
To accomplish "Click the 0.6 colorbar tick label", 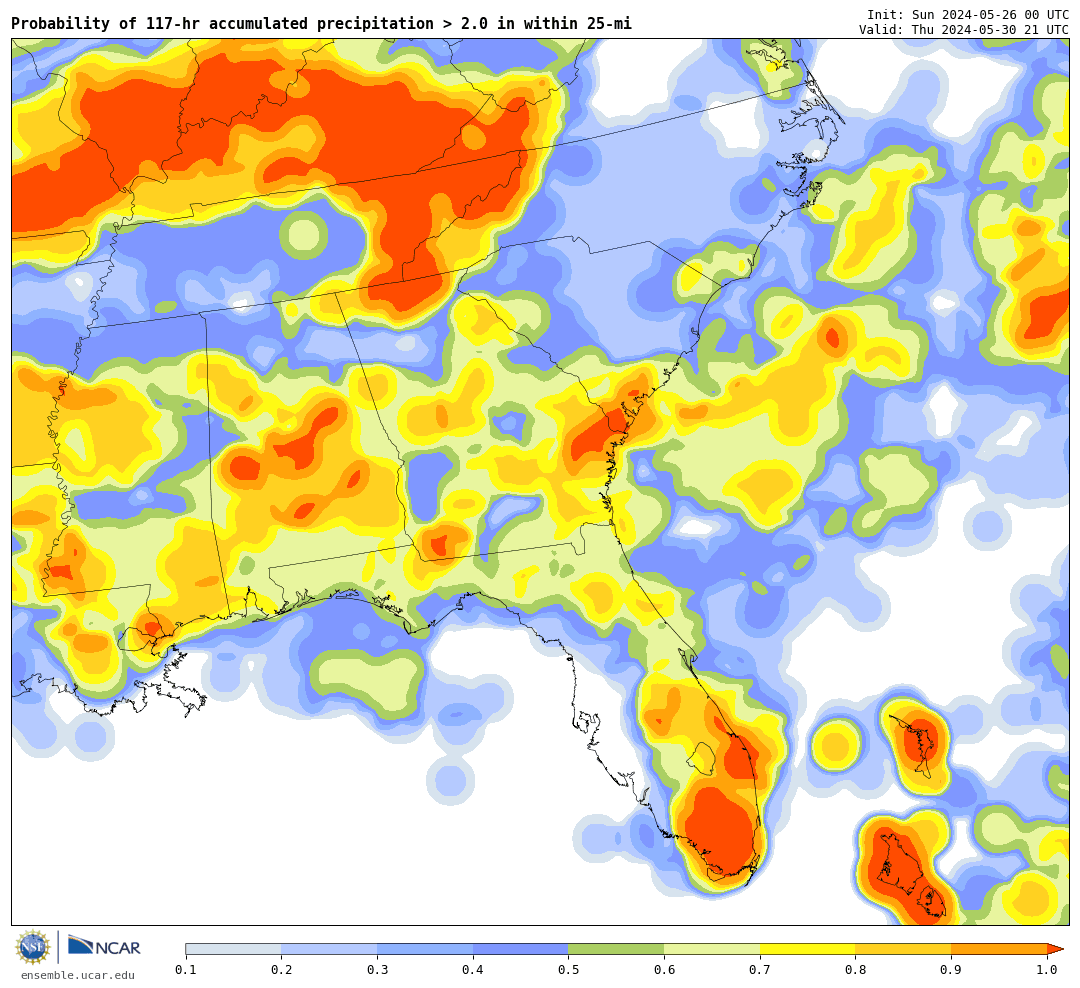I will pyautogui.click(x=665, y=969).
